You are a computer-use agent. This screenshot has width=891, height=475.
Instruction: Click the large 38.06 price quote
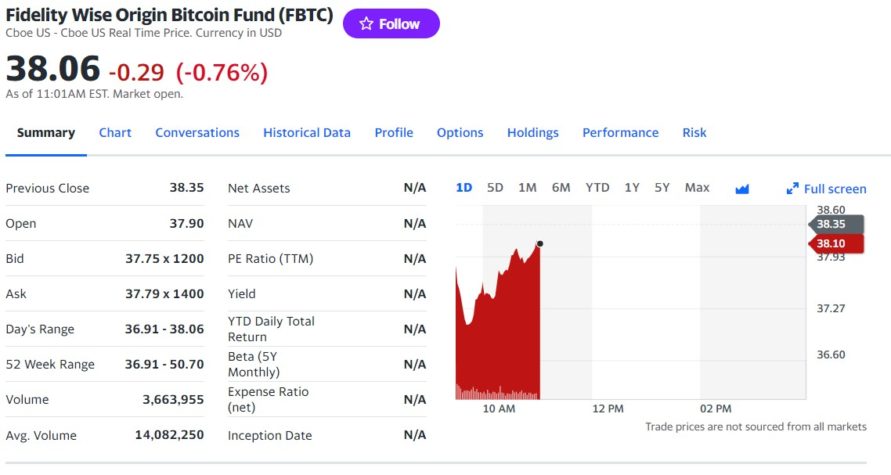[x=53, y=68]
